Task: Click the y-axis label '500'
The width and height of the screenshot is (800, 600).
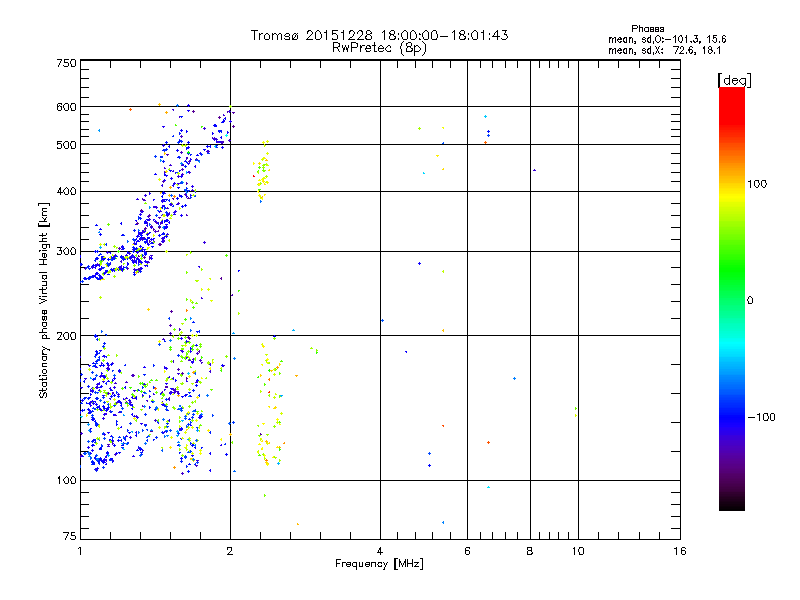Action: (66, 145)
